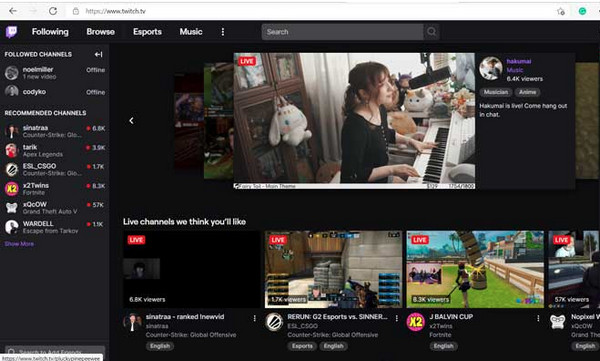Collapse the followed channels sidebar
Image resolution: width=600 pixels, height=361 pixels.
98,54
